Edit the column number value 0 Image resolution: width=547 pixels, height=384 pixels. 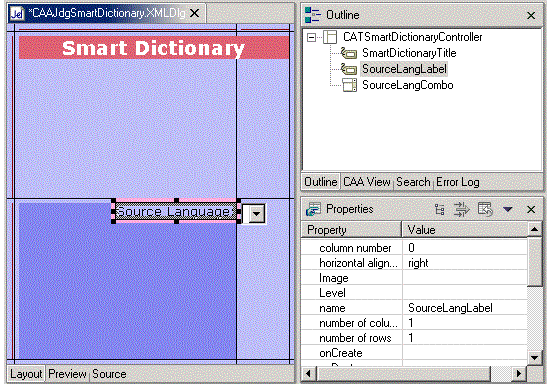click(465, 248)
